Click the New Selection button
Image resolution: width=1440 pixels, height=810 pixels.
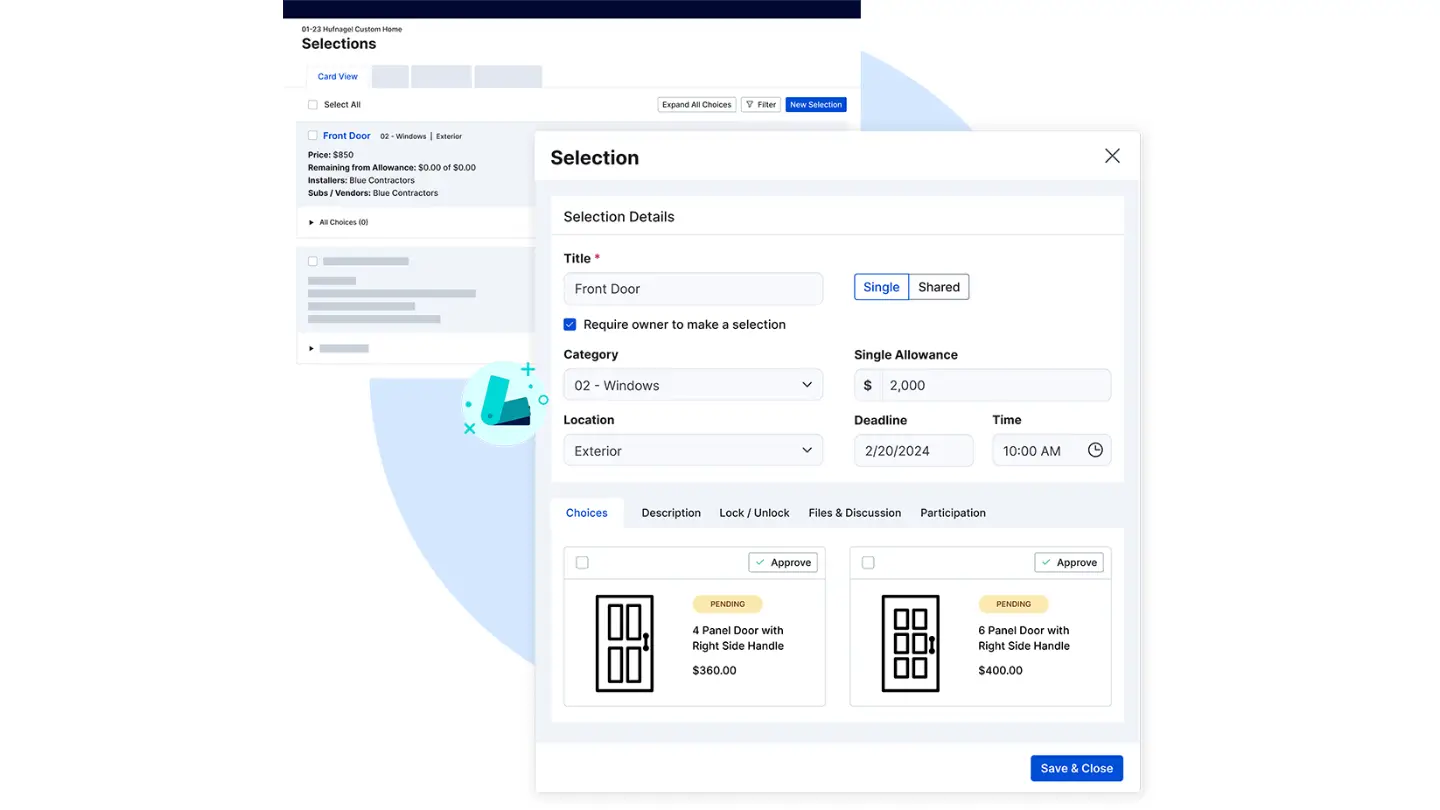coord(816,104)
